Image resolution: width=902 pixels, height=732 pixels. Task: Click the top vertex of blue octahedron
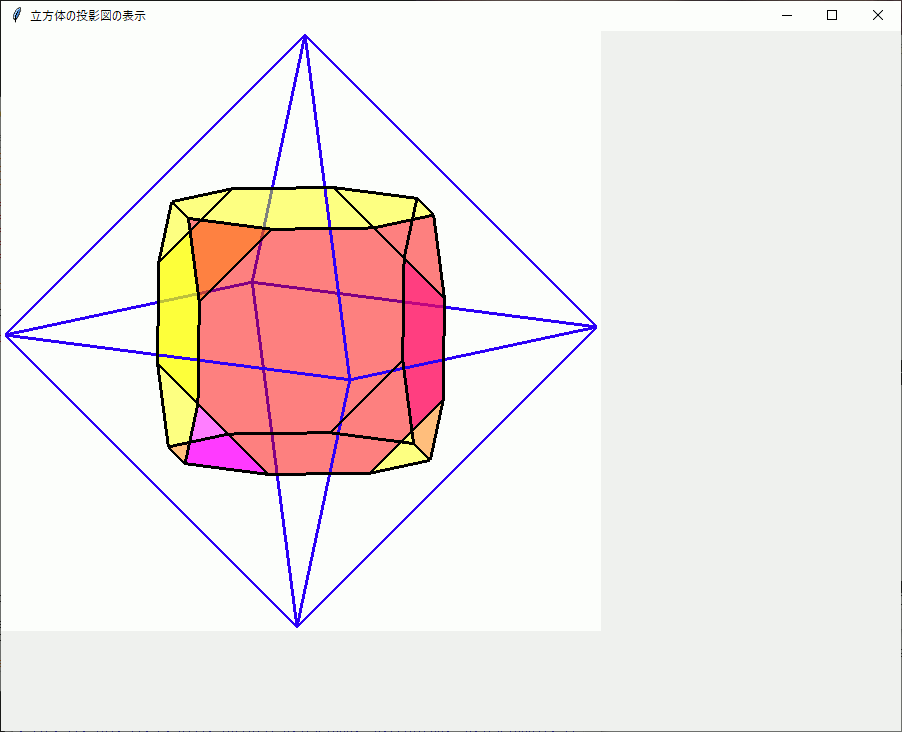[305, 36]
